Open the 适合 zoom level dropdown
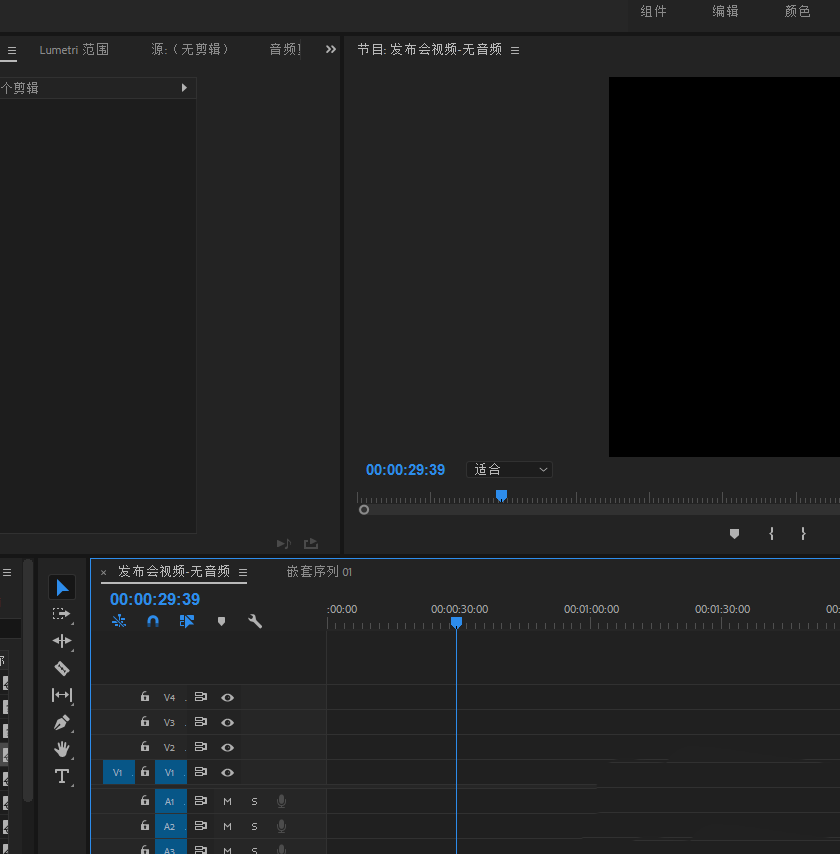 click(x=509, y=470)
